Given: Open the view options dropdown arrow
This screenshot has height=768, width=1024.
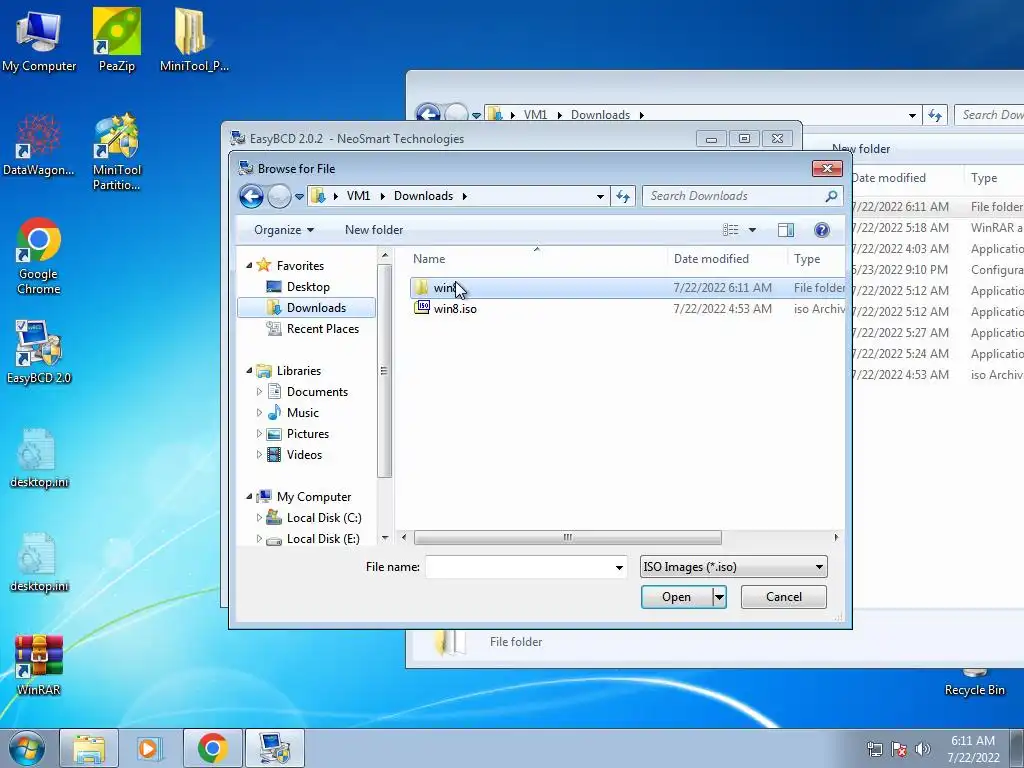Looking at the screenshot, I should (x=752, y=230).
